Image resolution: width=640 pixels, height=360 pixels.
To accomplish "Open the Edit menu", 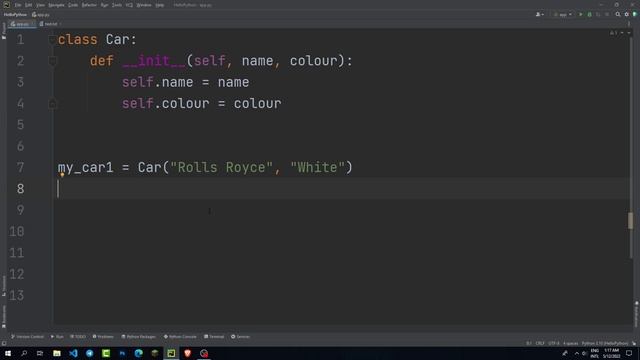I will coord(29,5).
